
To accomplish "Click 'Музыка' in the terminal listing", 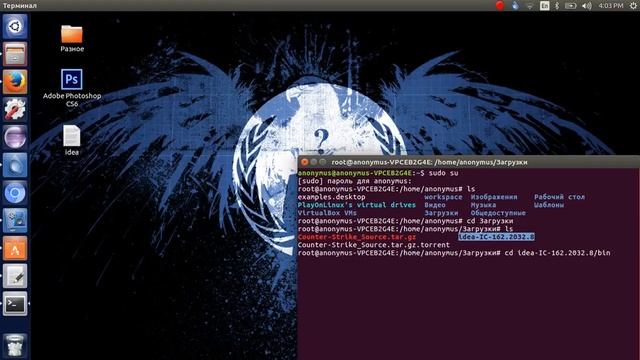I will point(483,205).
